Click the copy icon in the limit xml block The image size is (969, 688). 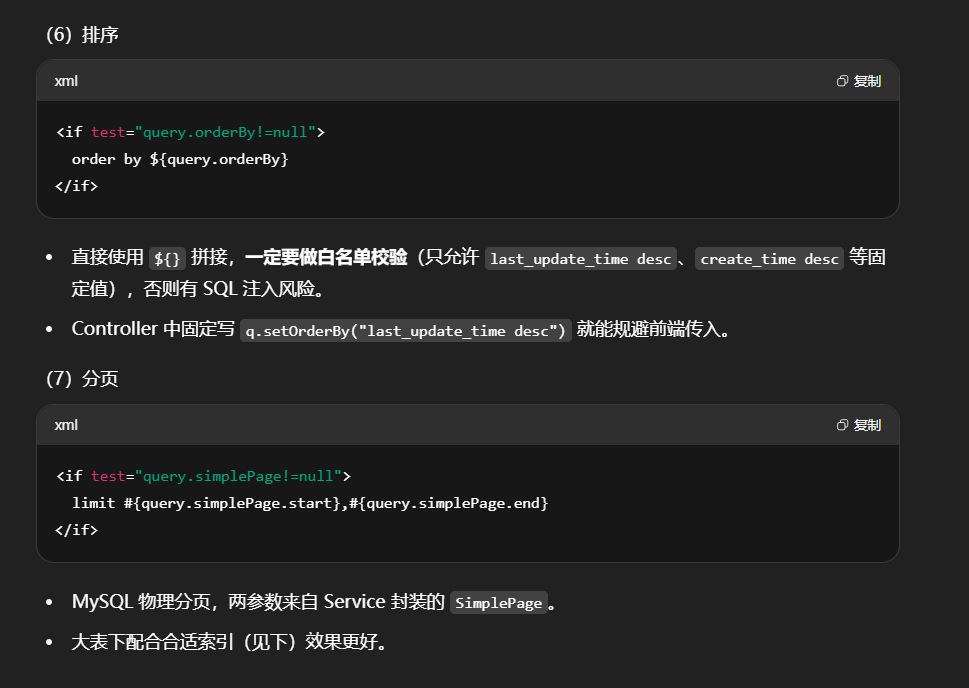pyautogui.click(x=842, y=425)
